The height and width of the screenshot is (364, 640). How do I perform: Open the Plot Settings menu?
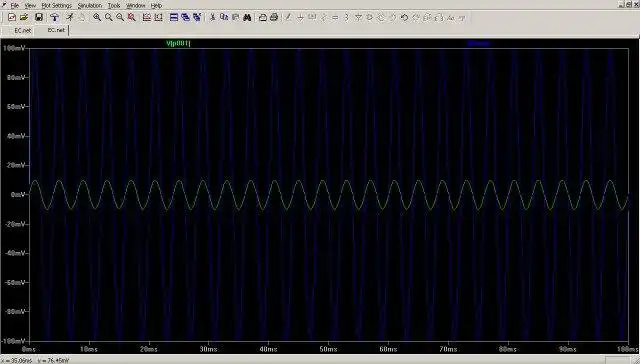coord(56,6)
